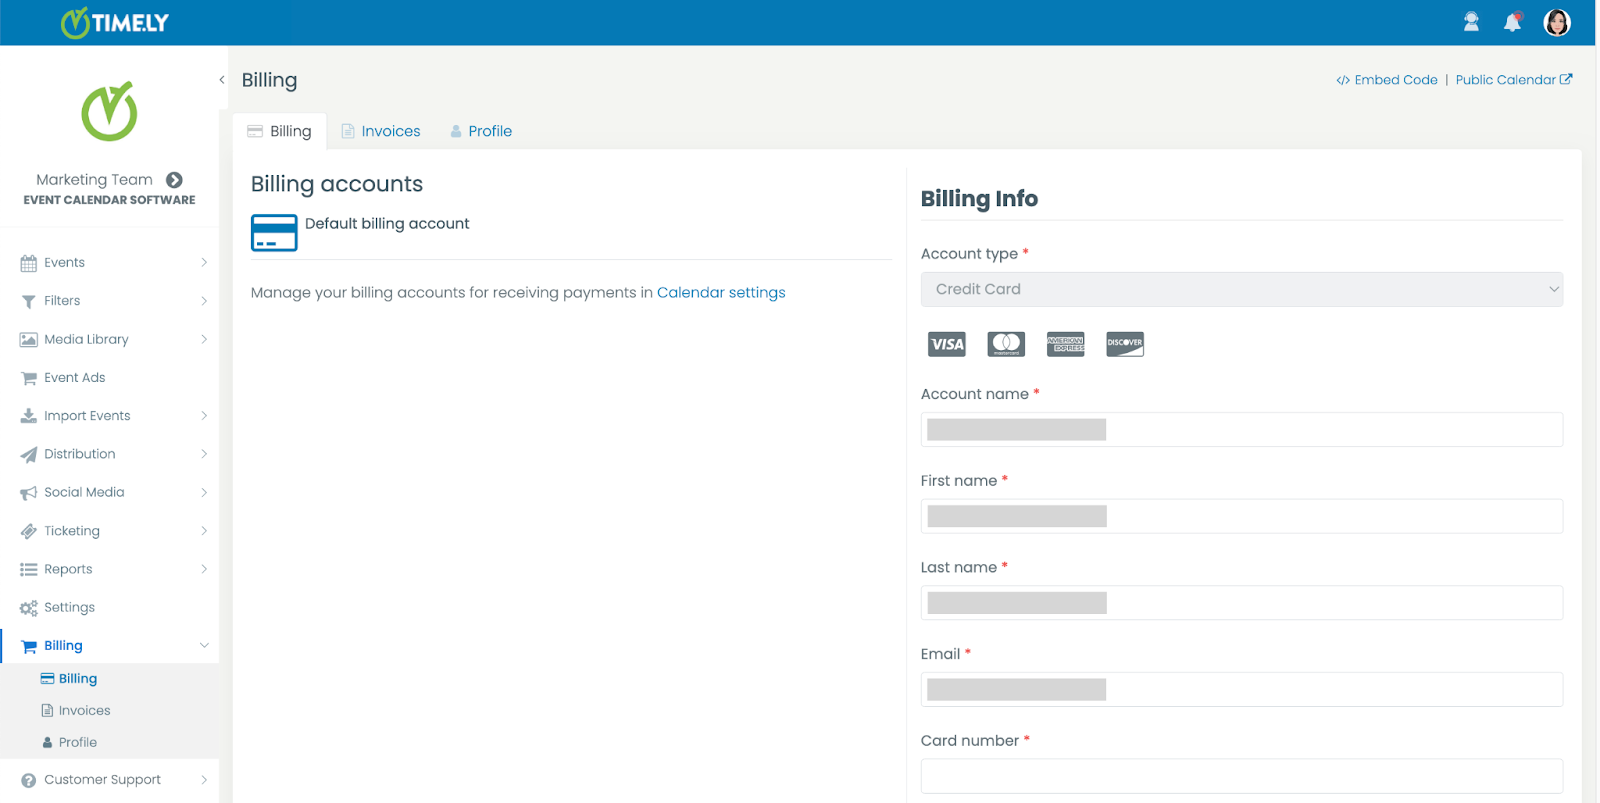This screenshot has height=803, width=1600.
Task: Click the Reports list icon
Action: coord(29,569)
